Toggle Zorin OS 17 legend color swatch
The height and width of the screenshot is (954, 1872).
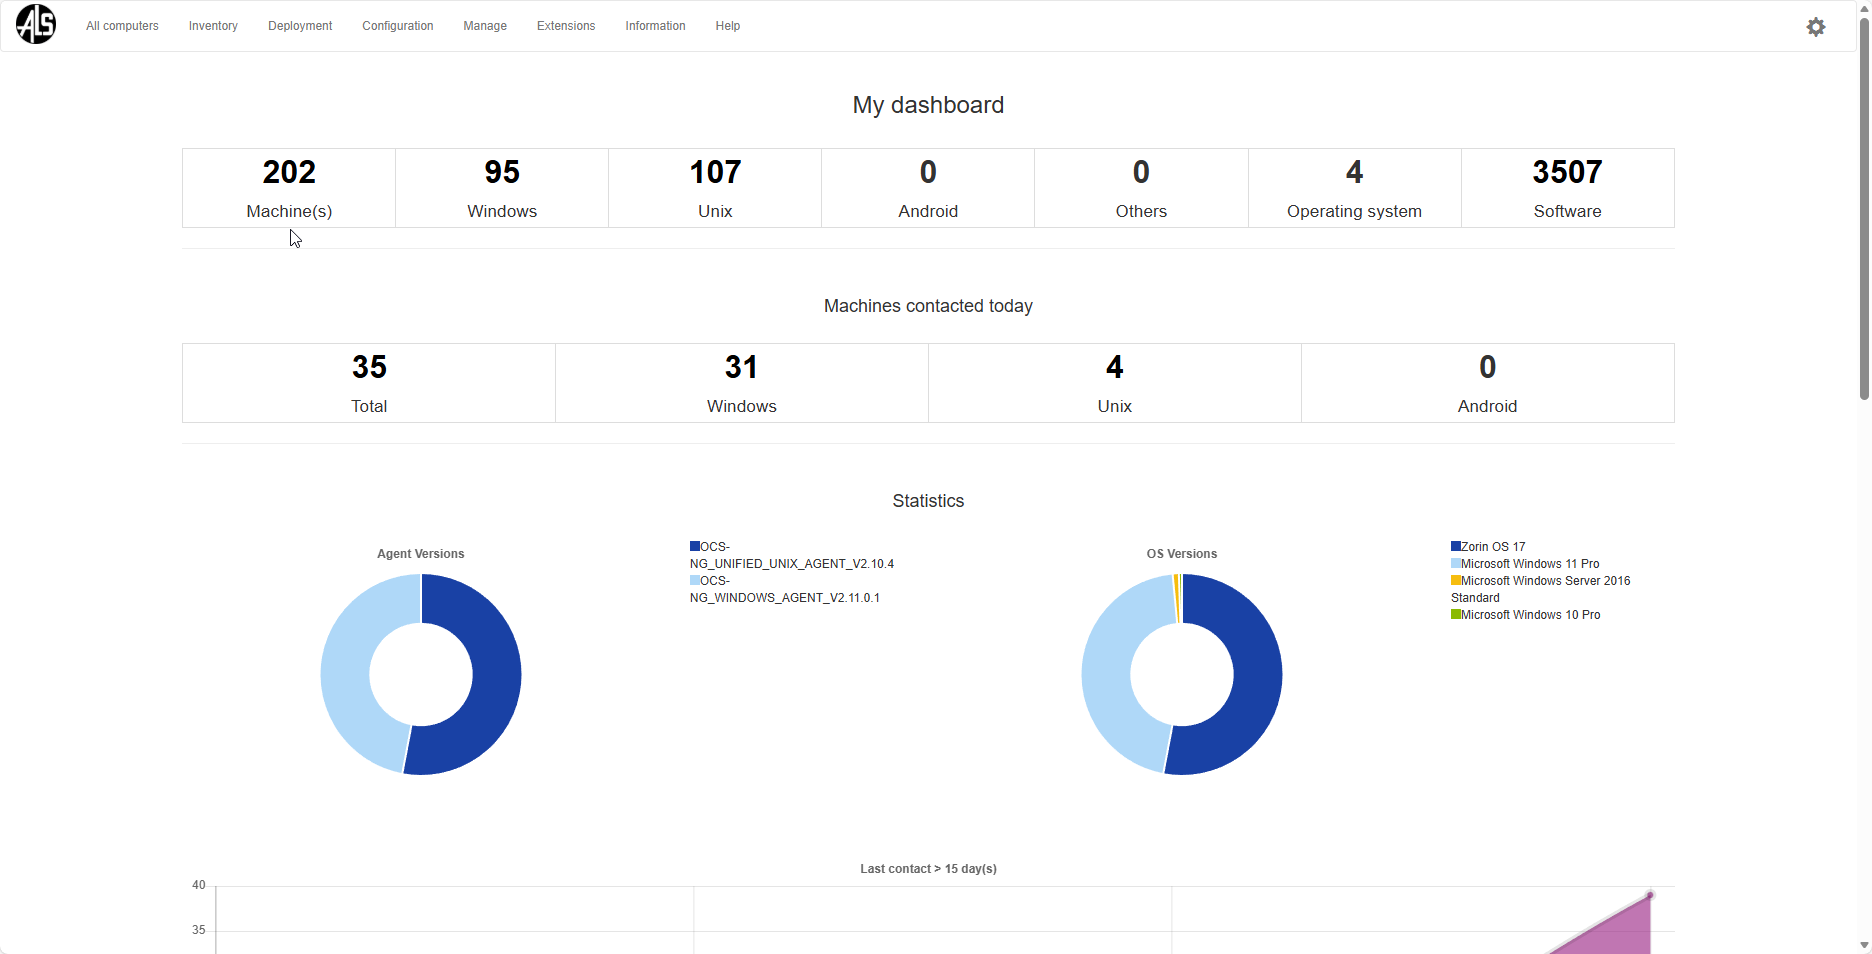click(x=1456, y=547)
